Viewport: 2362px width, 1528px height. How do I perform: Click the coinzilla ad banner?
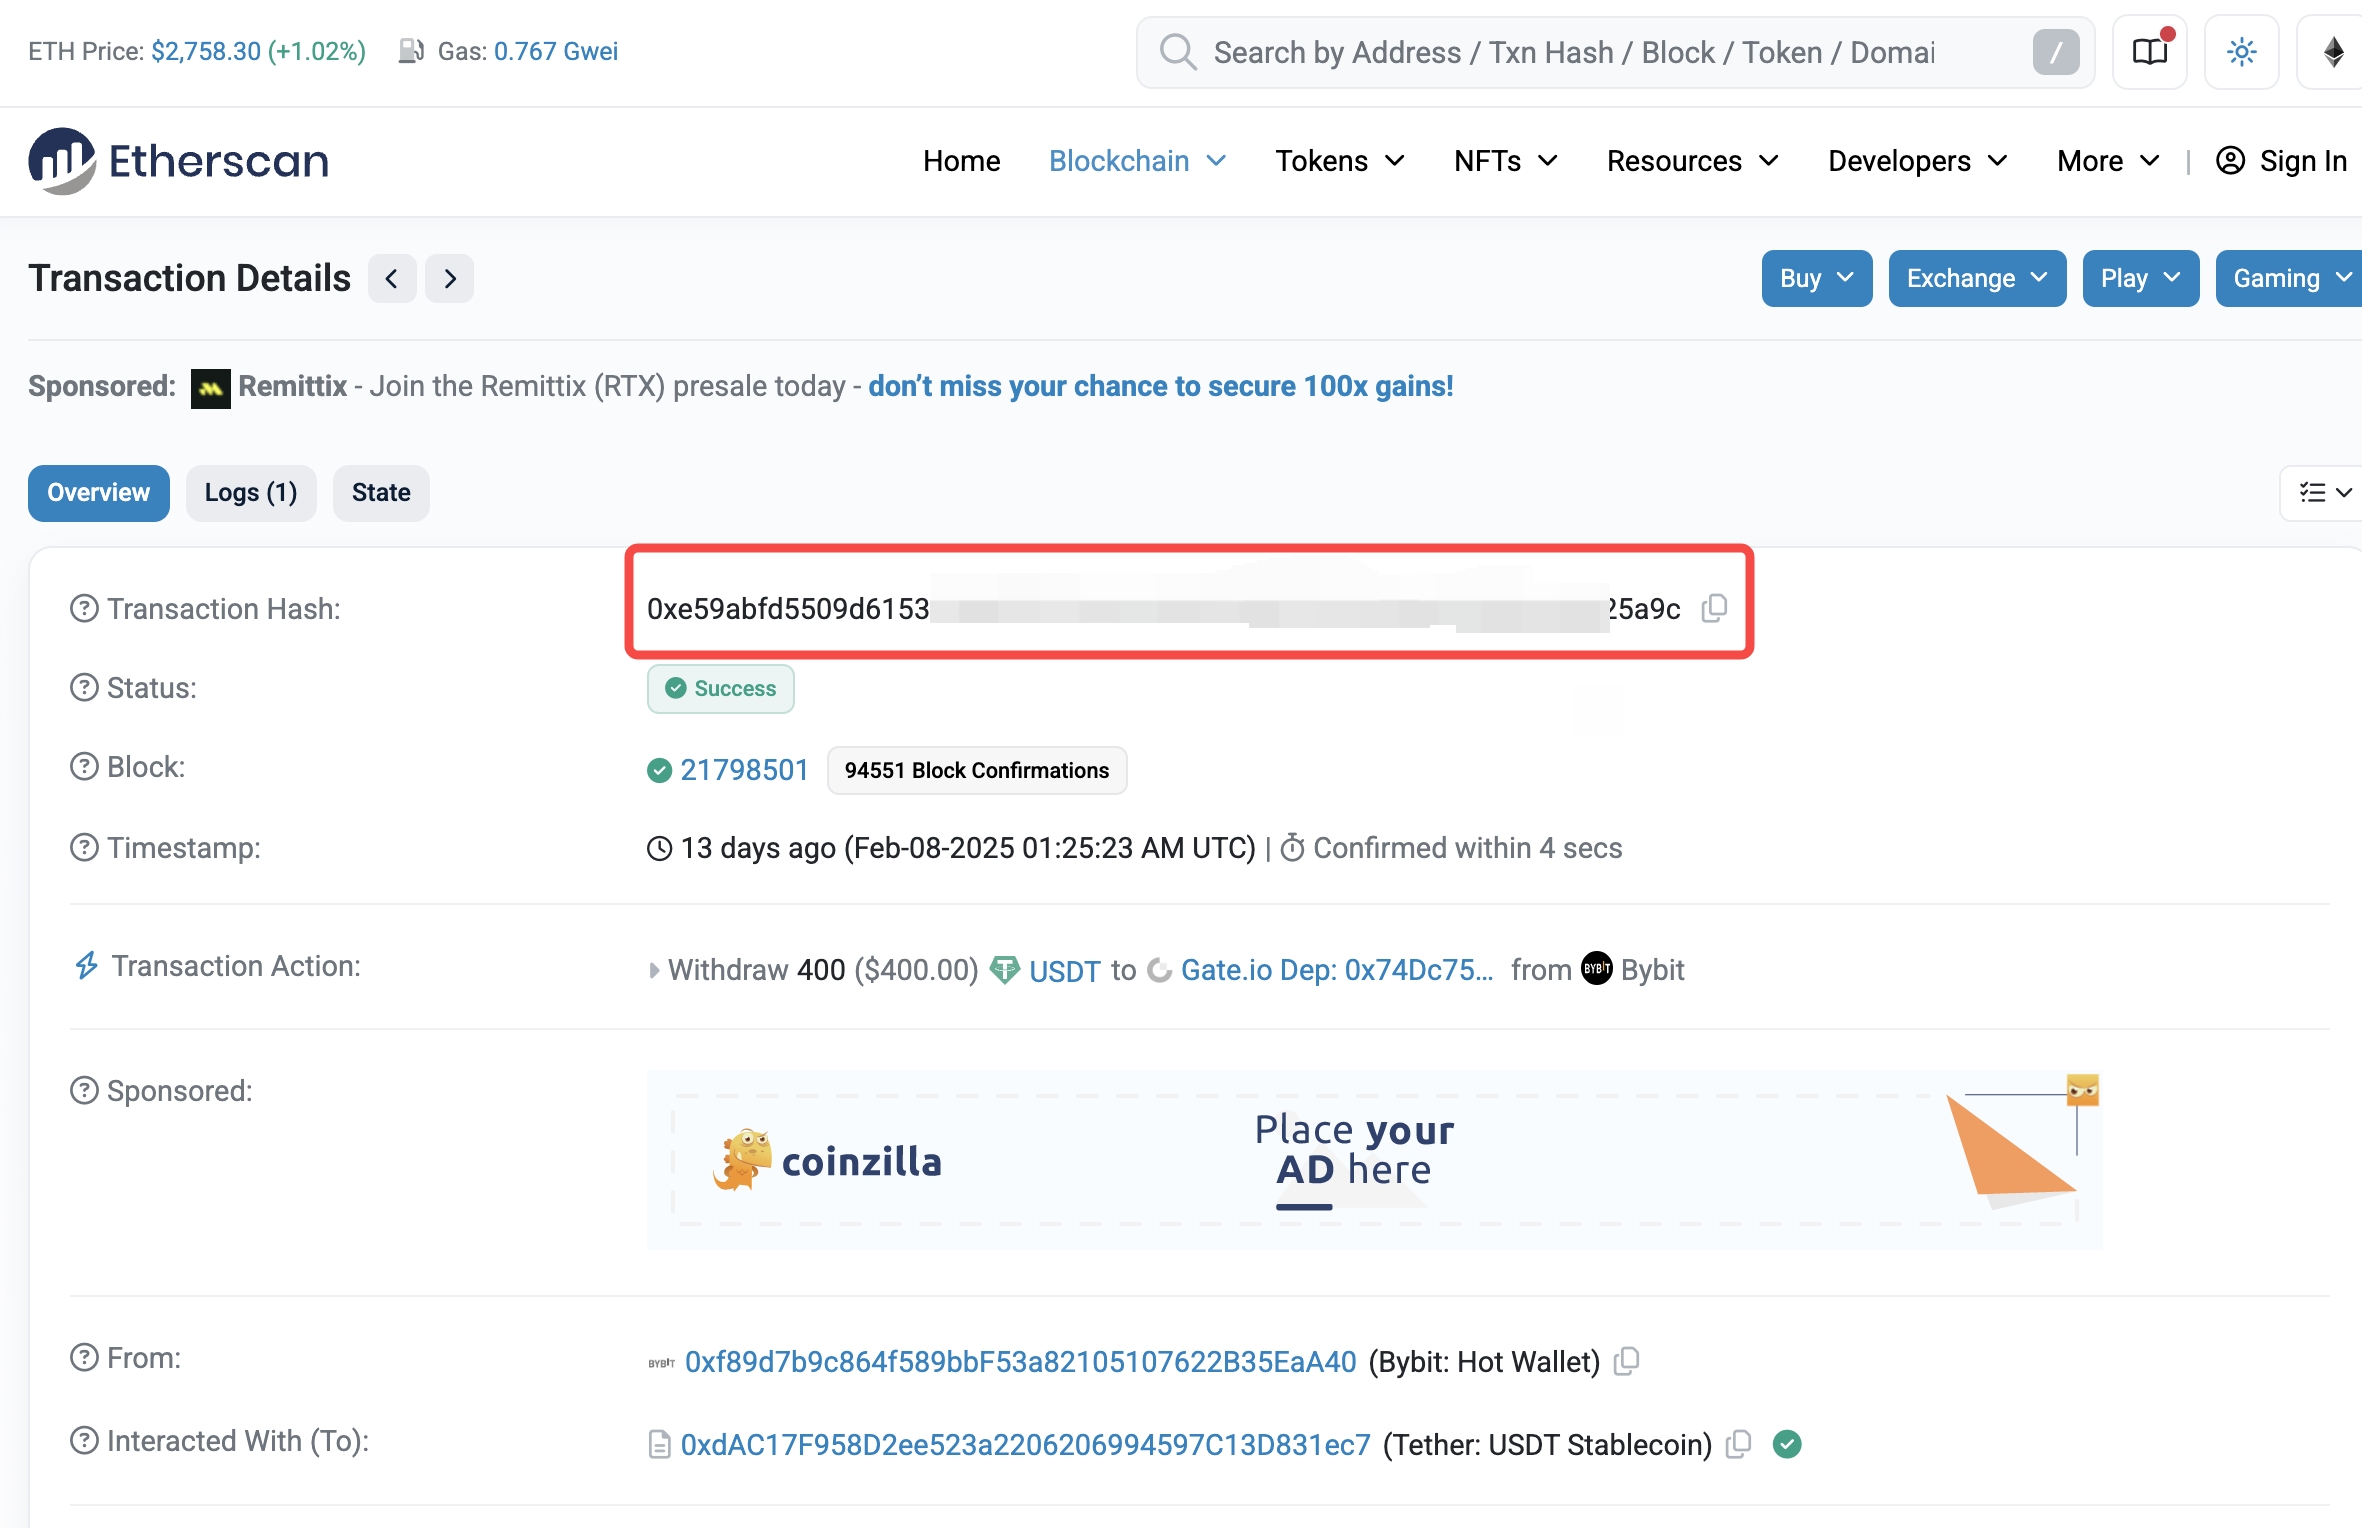[x=1373, y=1159]
